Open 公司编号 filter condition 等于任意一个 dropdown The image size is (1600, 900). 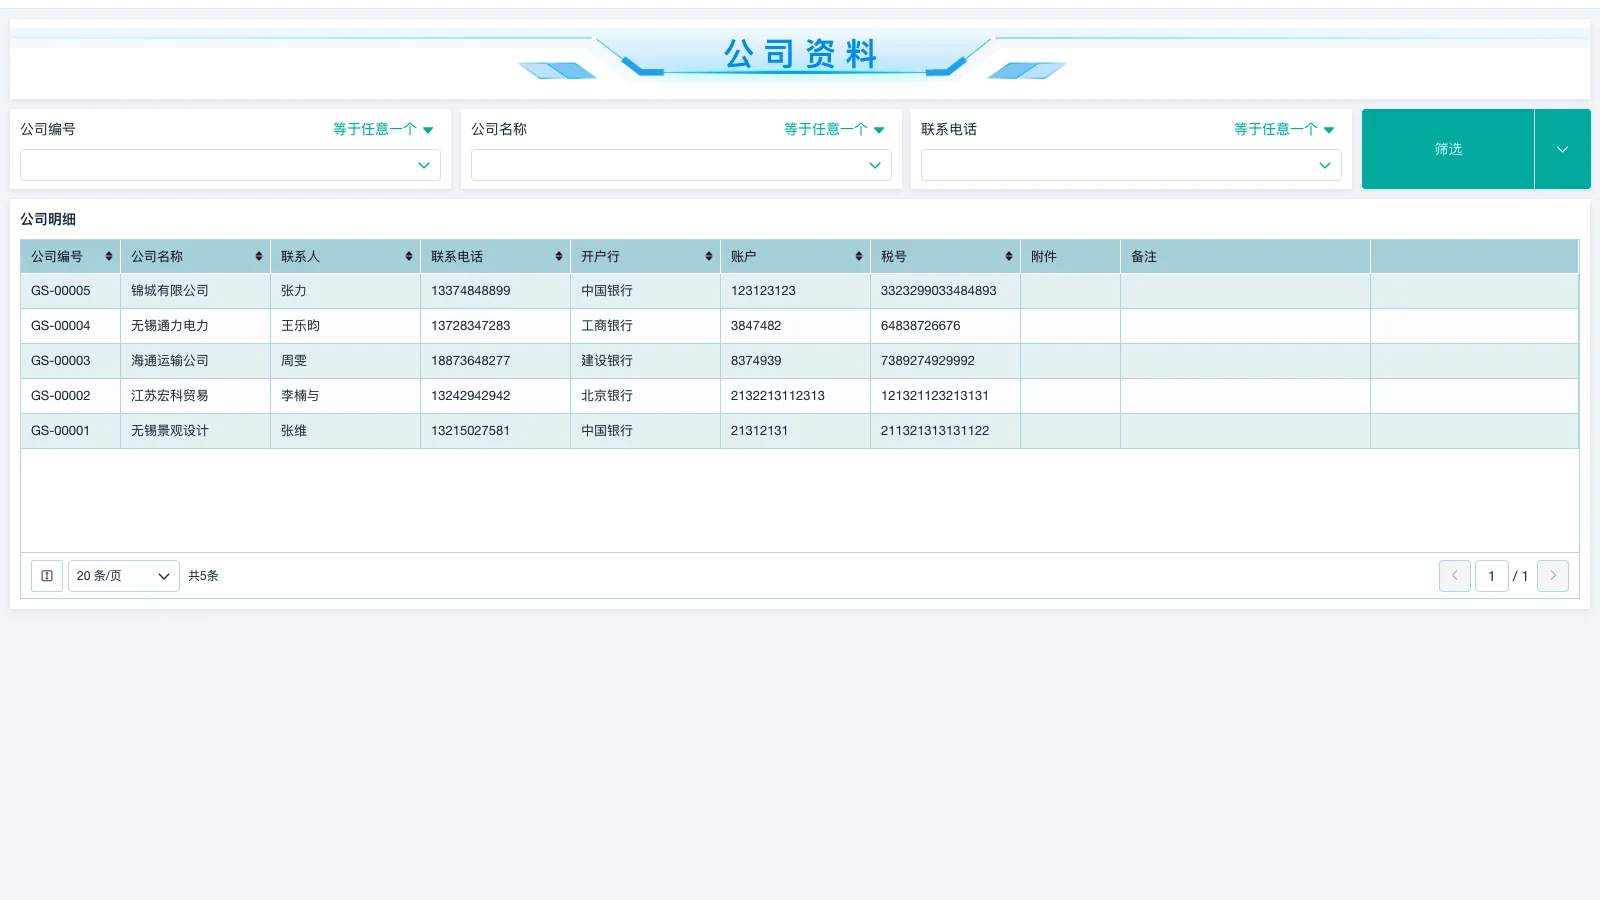click(x=383, y=130)
